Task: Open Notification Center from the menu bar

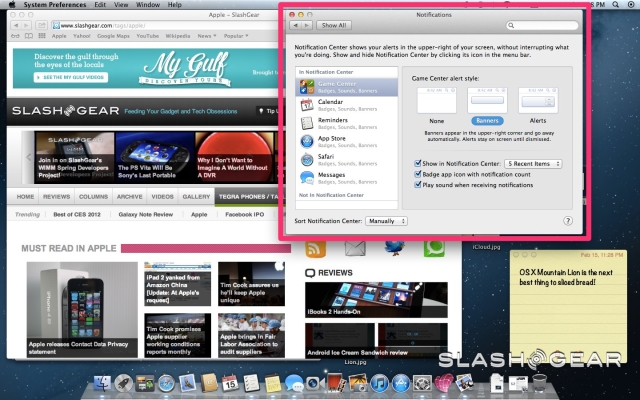Action: coord(629,4)
